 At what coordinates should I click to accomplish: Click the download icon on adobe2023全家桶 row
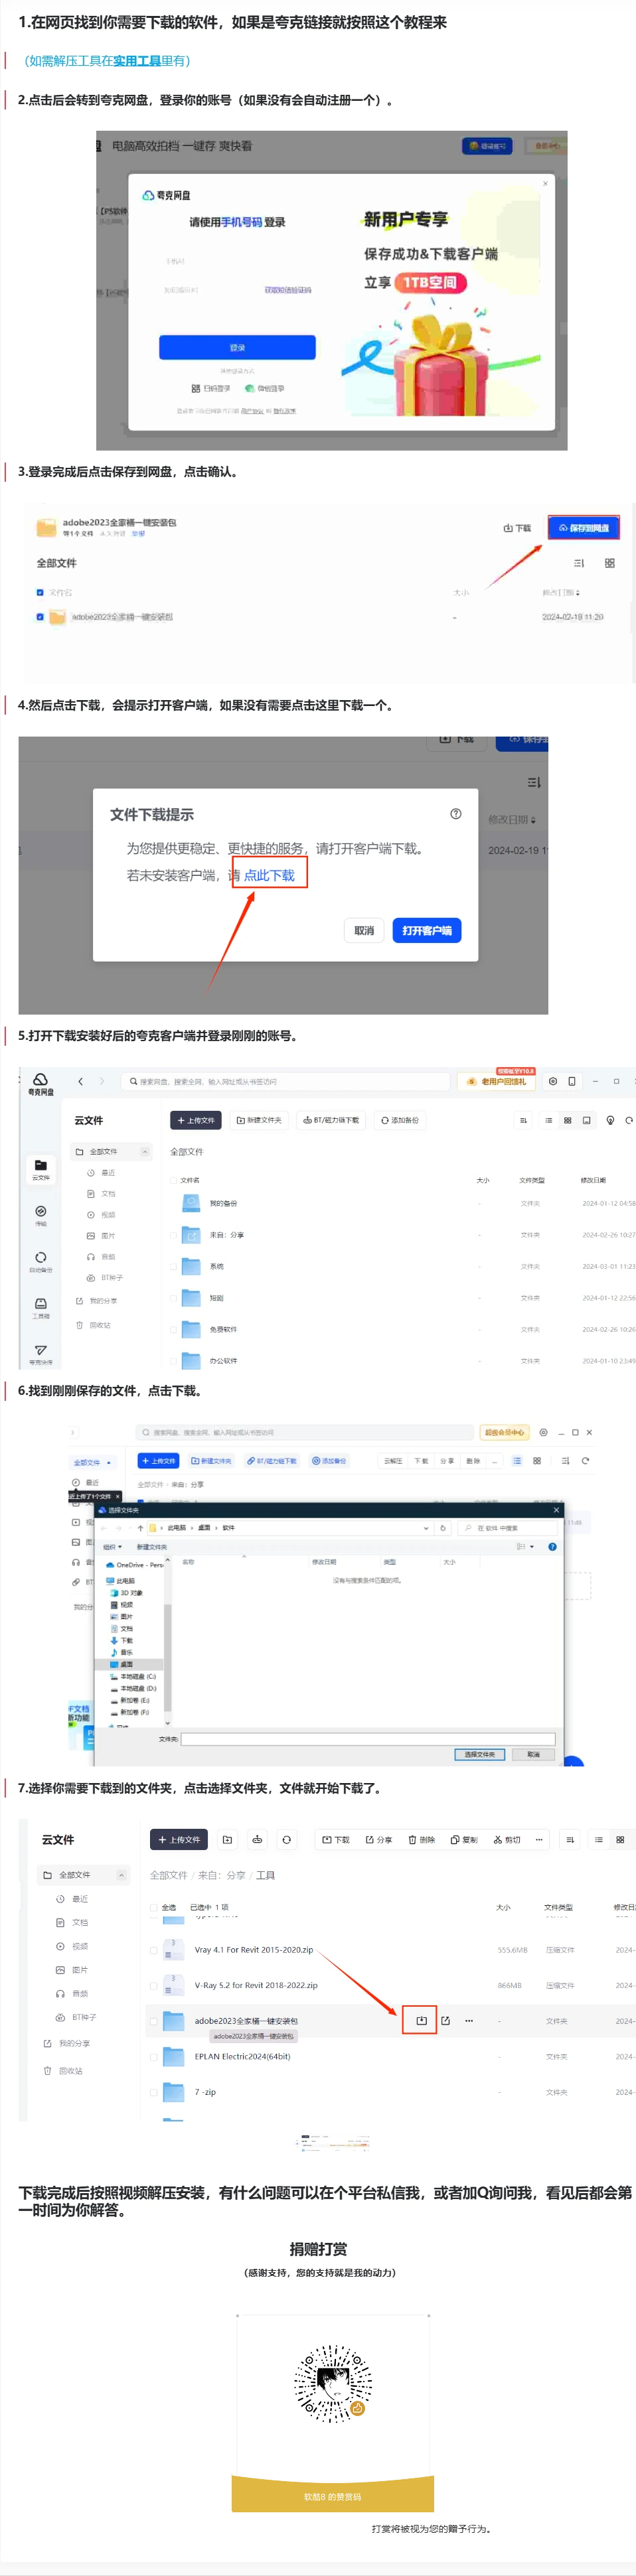pos(421,2020)
